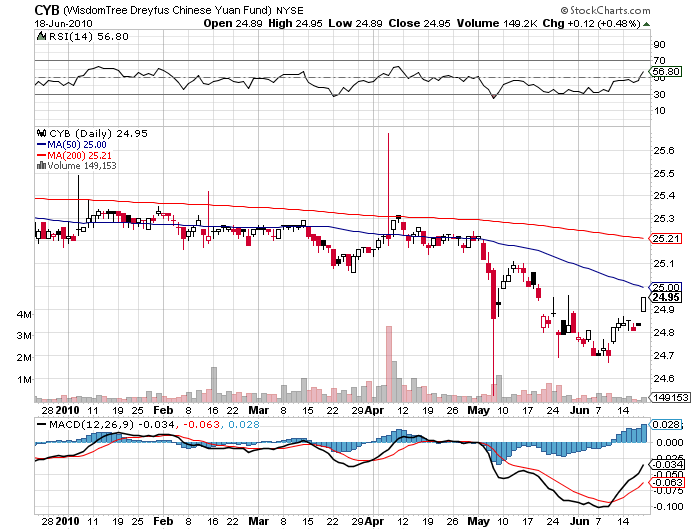Click the 2010 label on lower date axis
Screen dimensions: 700x530
pos(67,521)
